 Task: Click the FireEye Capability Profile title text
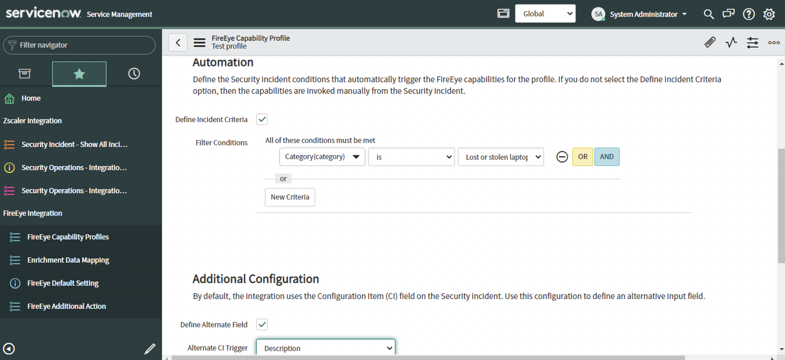[x=250, y=38]
